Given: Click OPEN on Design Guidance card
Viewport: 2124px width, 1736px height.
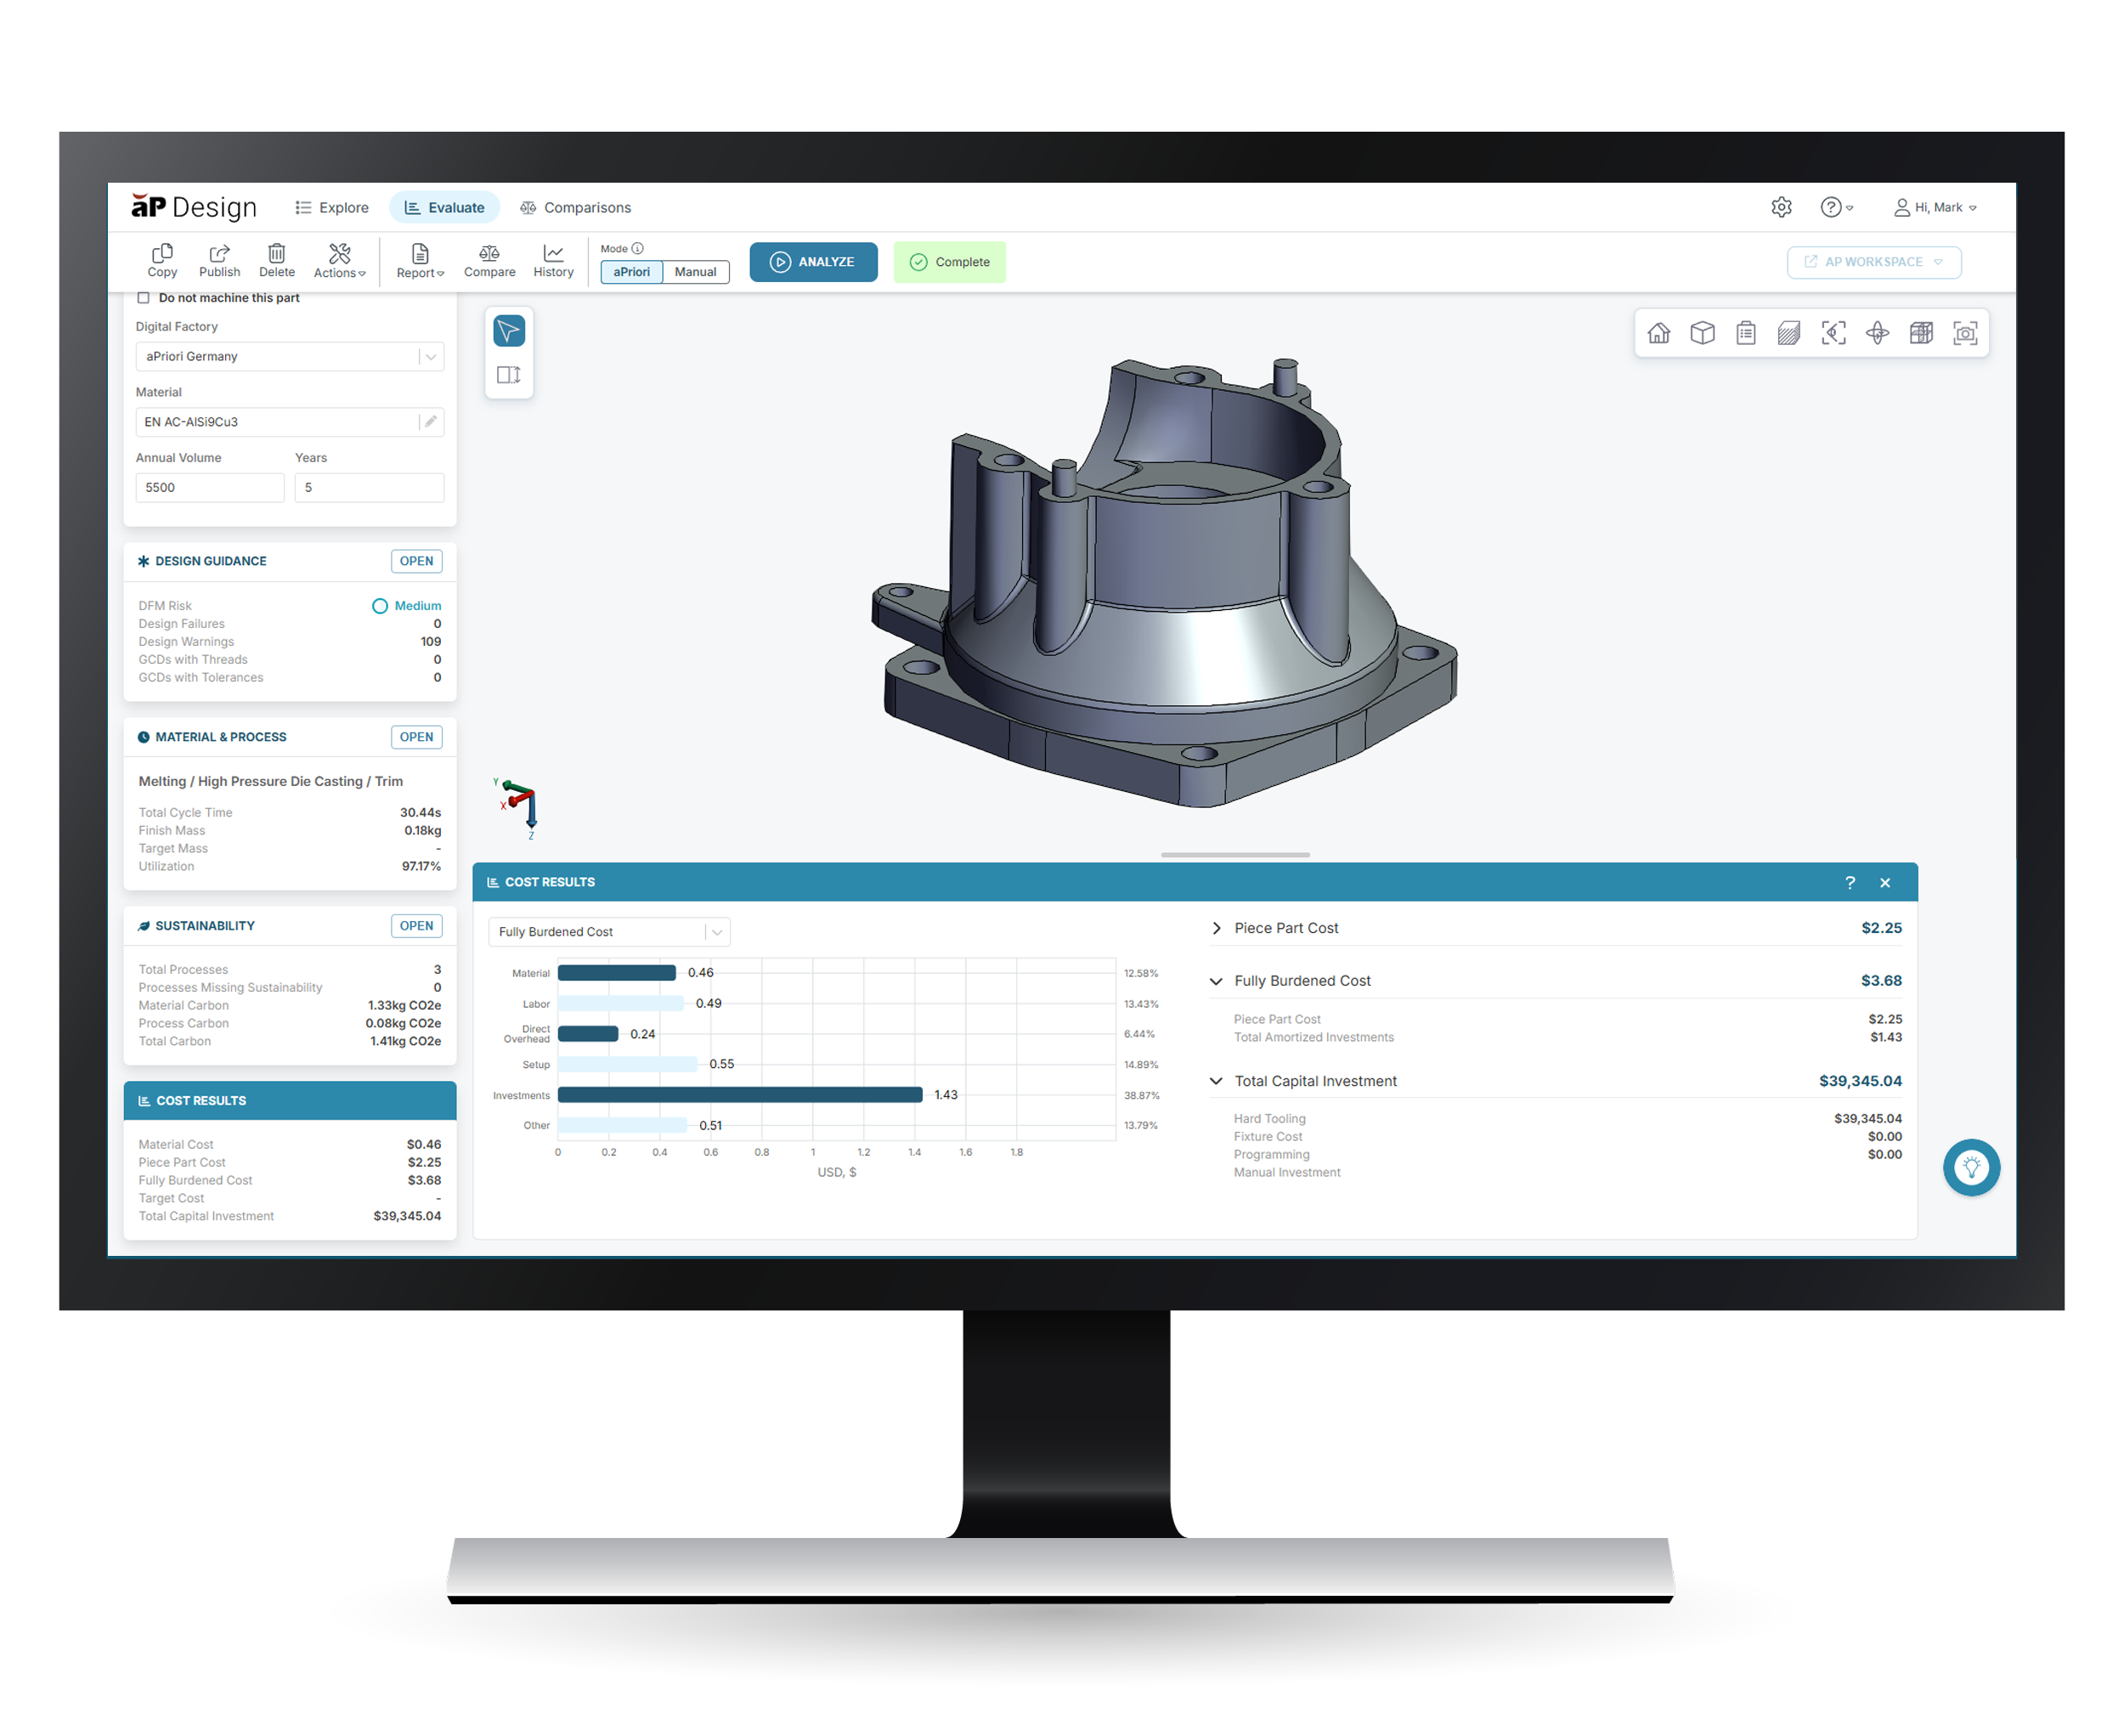Looking at the screenshot, I should point(416,561).
